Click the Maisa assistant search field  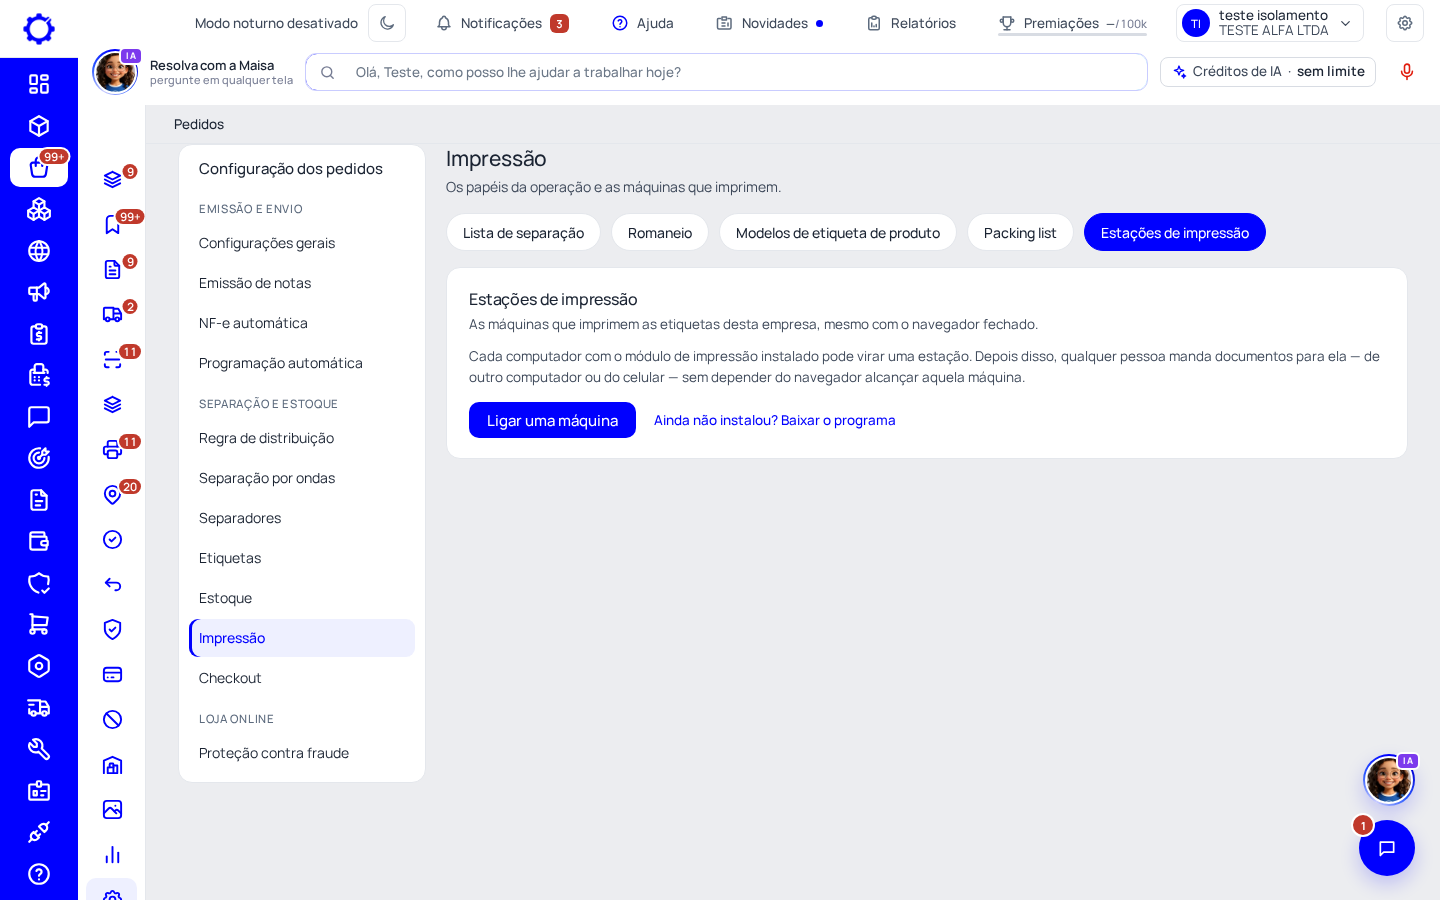click(726, 72)
